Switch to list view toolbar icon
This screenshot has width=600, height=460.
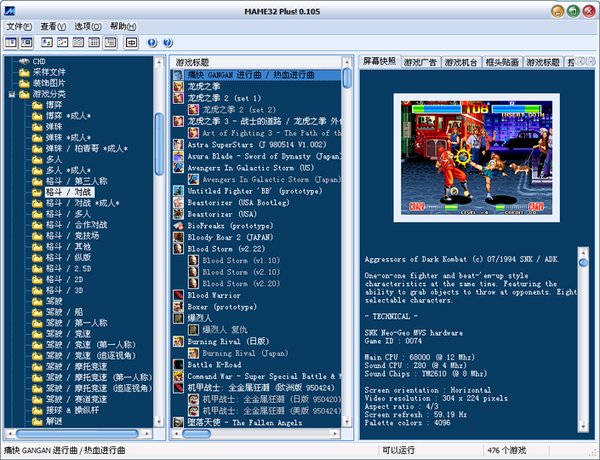78,42
